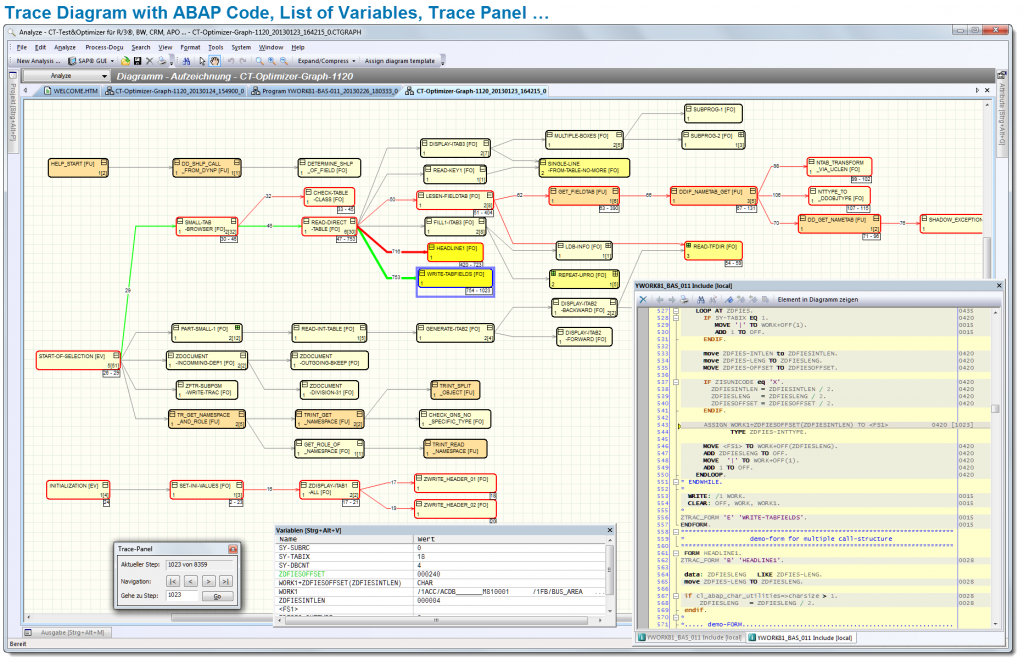Click the zoom-in magnifier icon

(270, 60)
